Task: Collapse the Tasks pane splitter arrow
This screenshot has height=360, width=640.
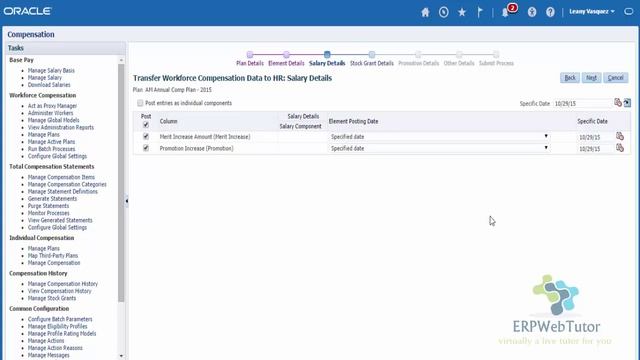Action: [x=127, y=201]
